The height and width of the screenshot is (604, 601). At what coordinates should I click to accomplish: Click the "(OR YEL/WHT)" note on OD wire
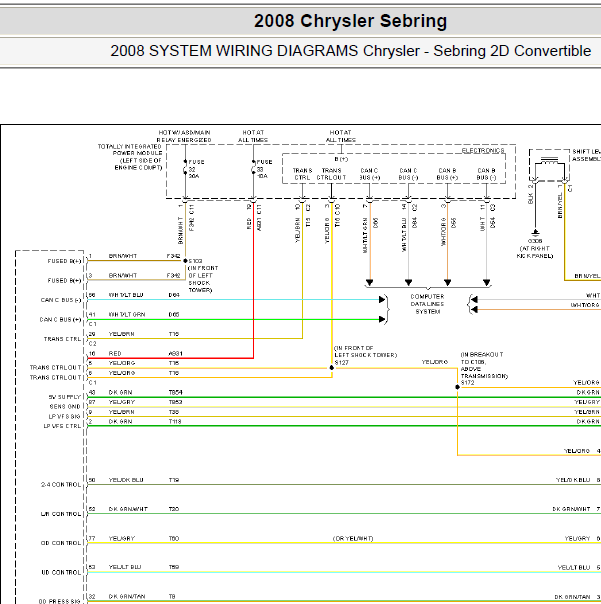coord(353,539)
